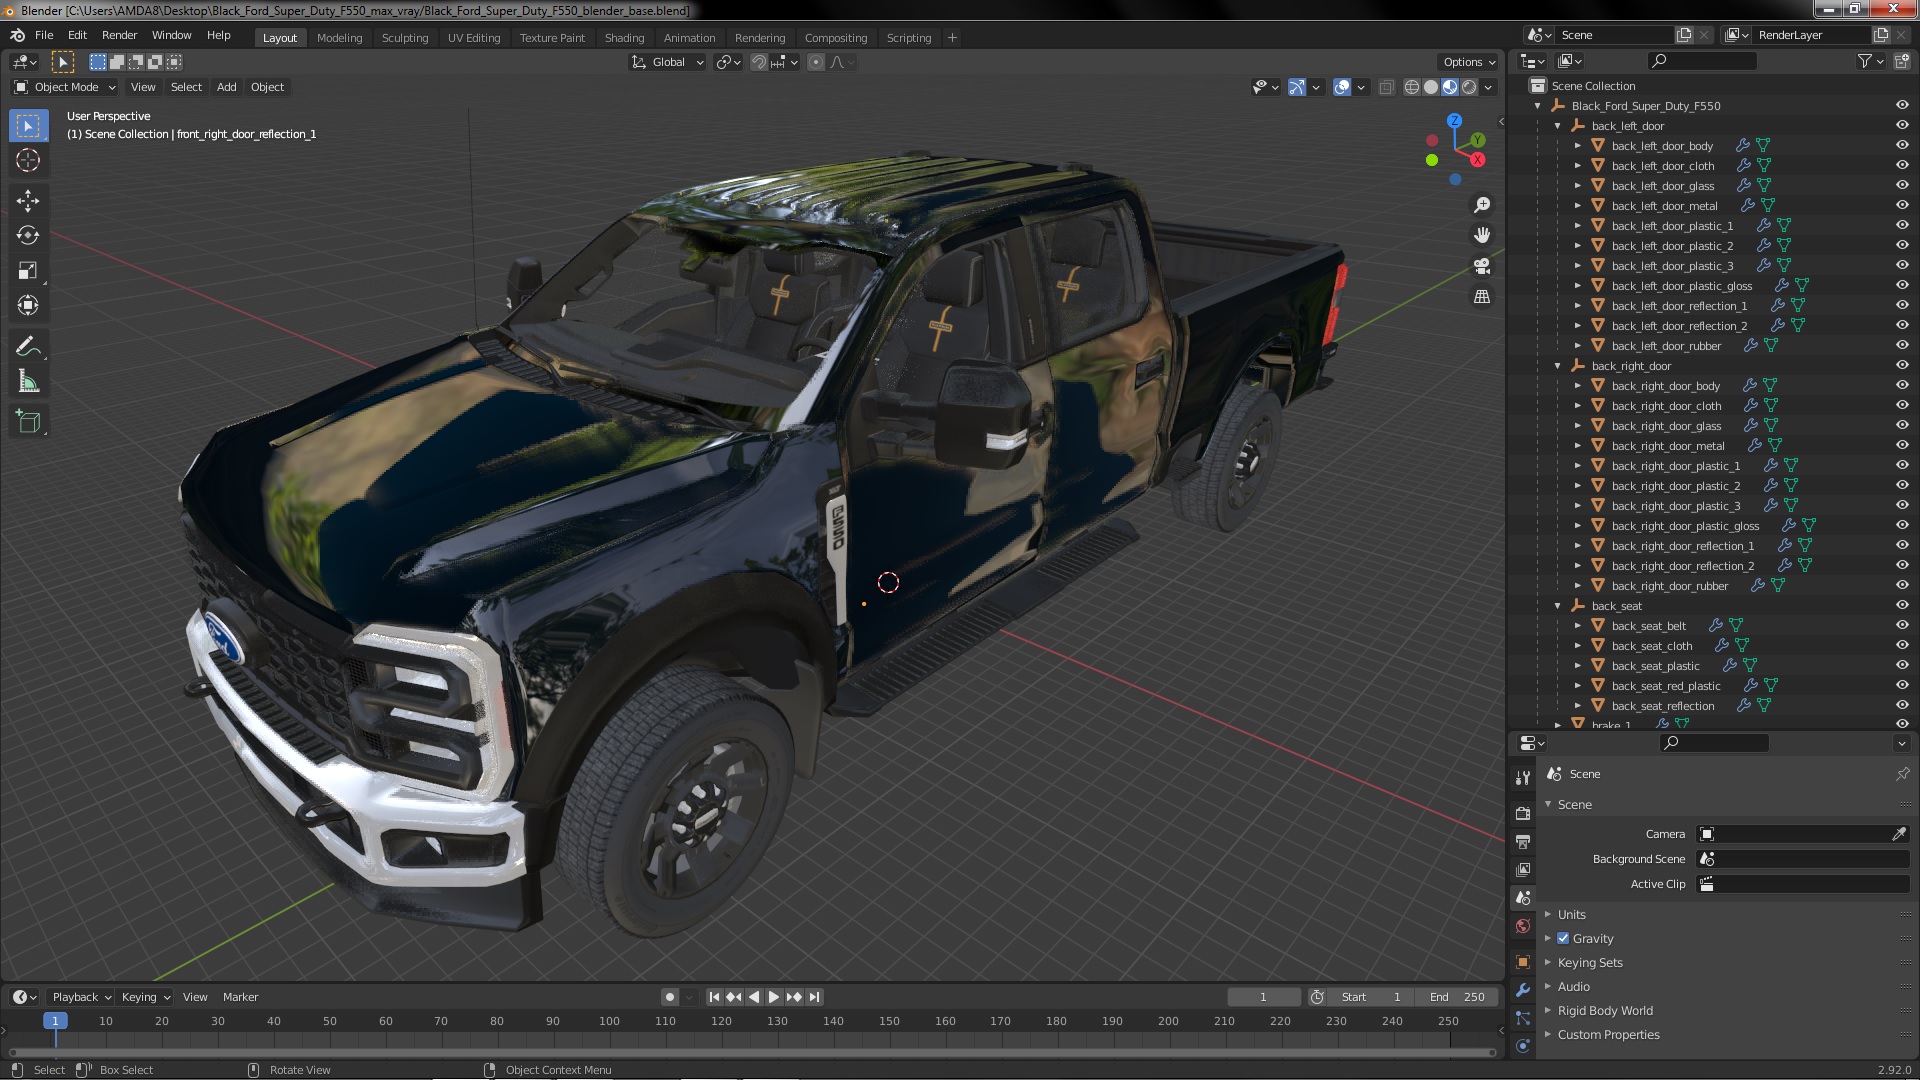Image resolution: width=1920 pixels, height=1080 pixels.
Task: Toggle X-ray view
Action: point(1386,87)
